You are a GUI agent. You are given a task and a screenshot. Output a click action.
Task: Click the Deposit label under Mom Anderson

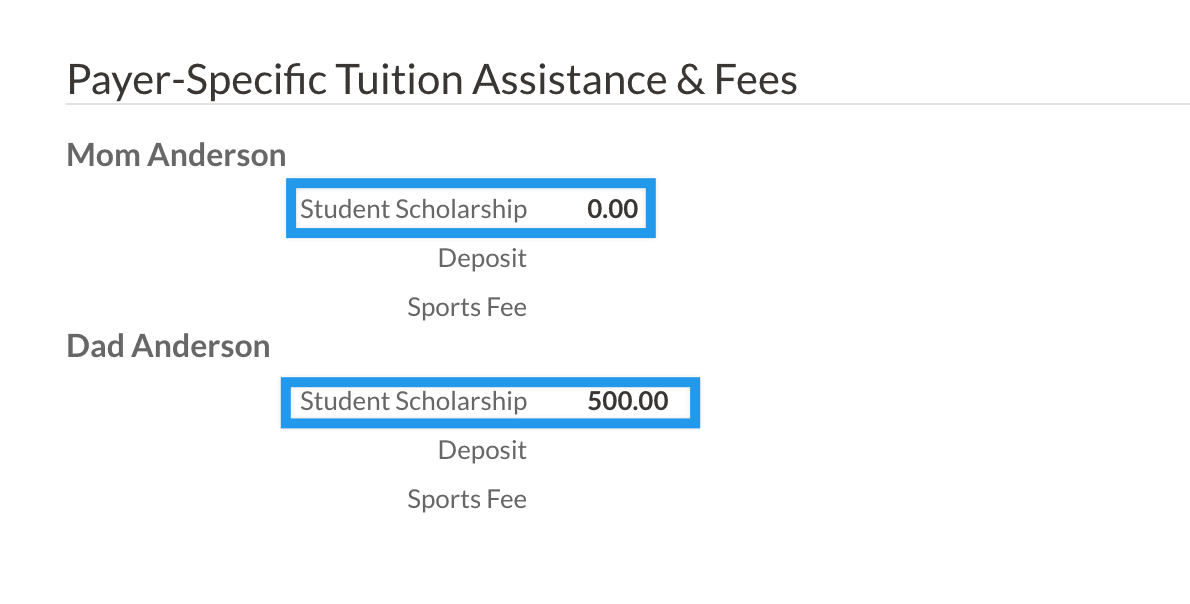coord(482,258)
